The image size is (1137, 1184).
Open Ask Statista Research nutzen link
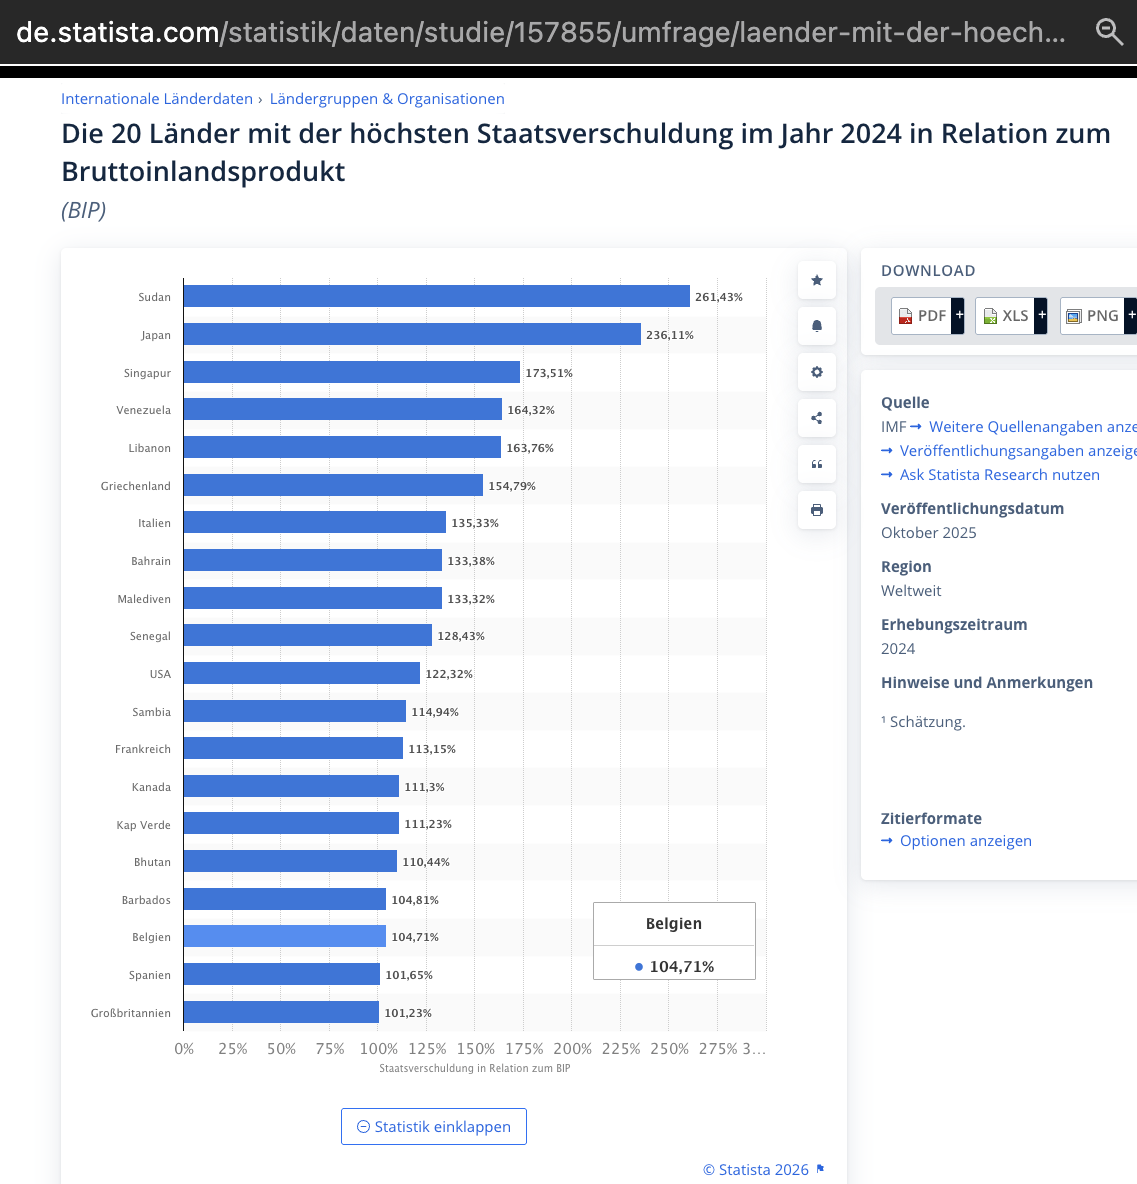coord(999,475)
